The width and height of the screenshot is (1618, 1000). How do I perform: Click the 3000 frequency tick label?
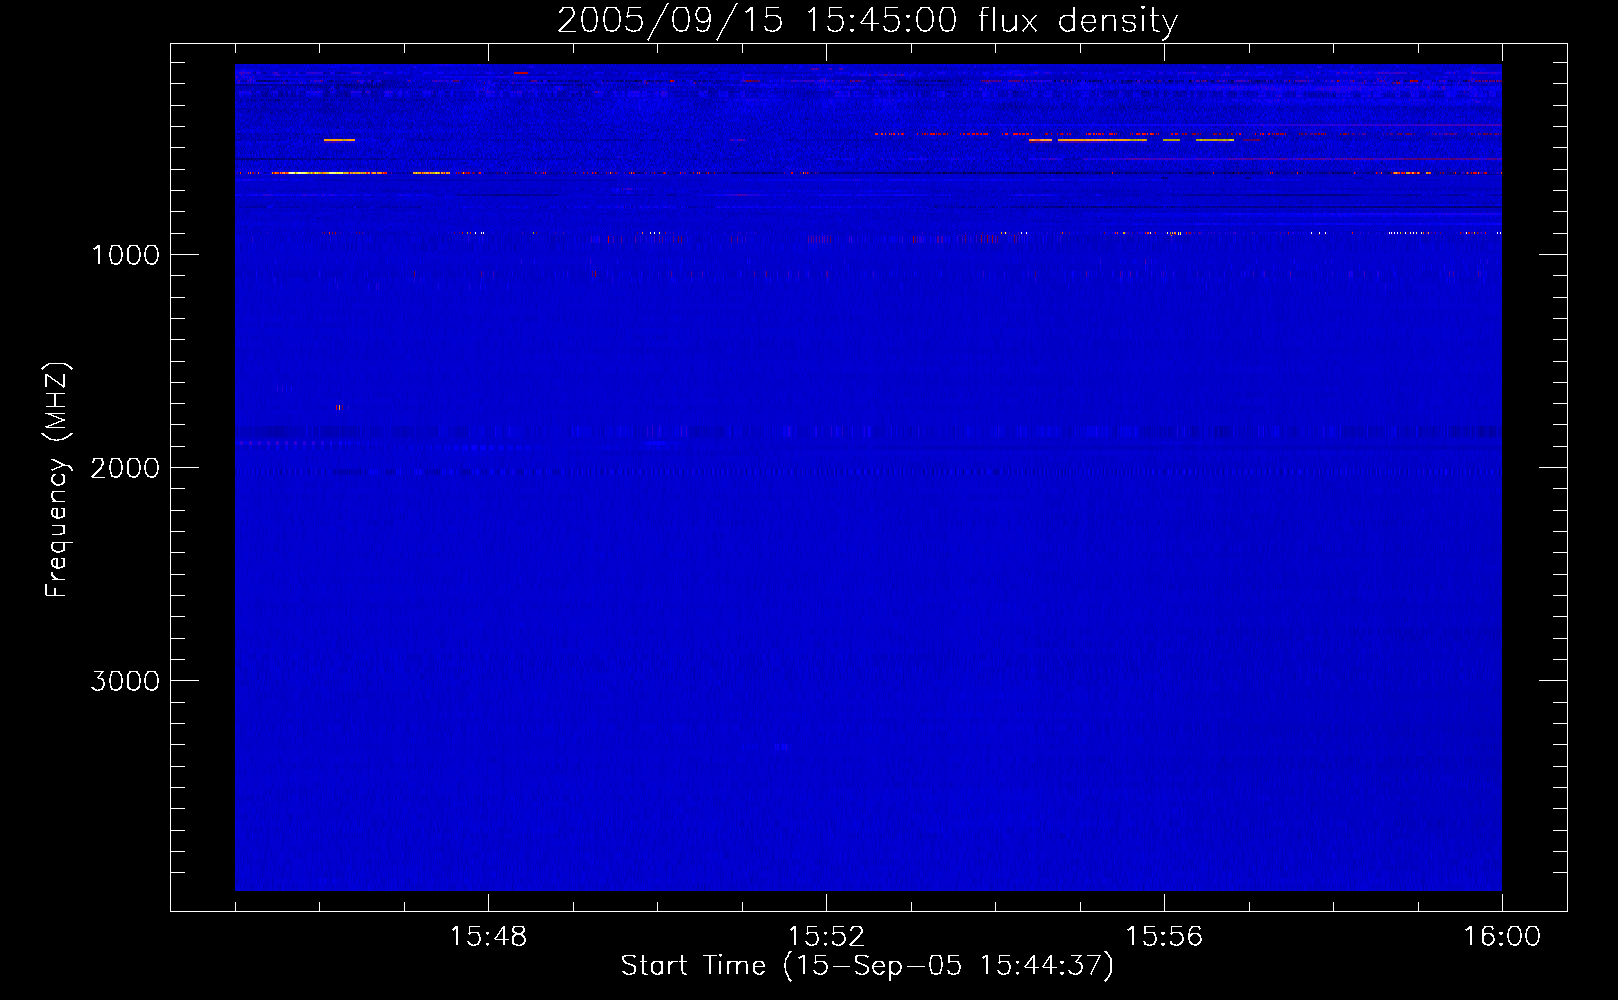click(x=125, y=681)
